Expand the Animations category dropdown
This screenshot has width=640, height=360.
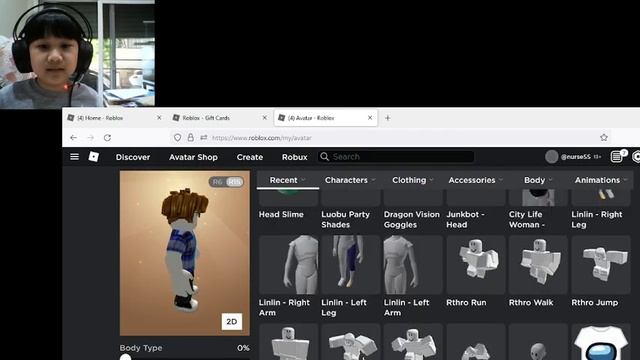[x=601, y=180]
